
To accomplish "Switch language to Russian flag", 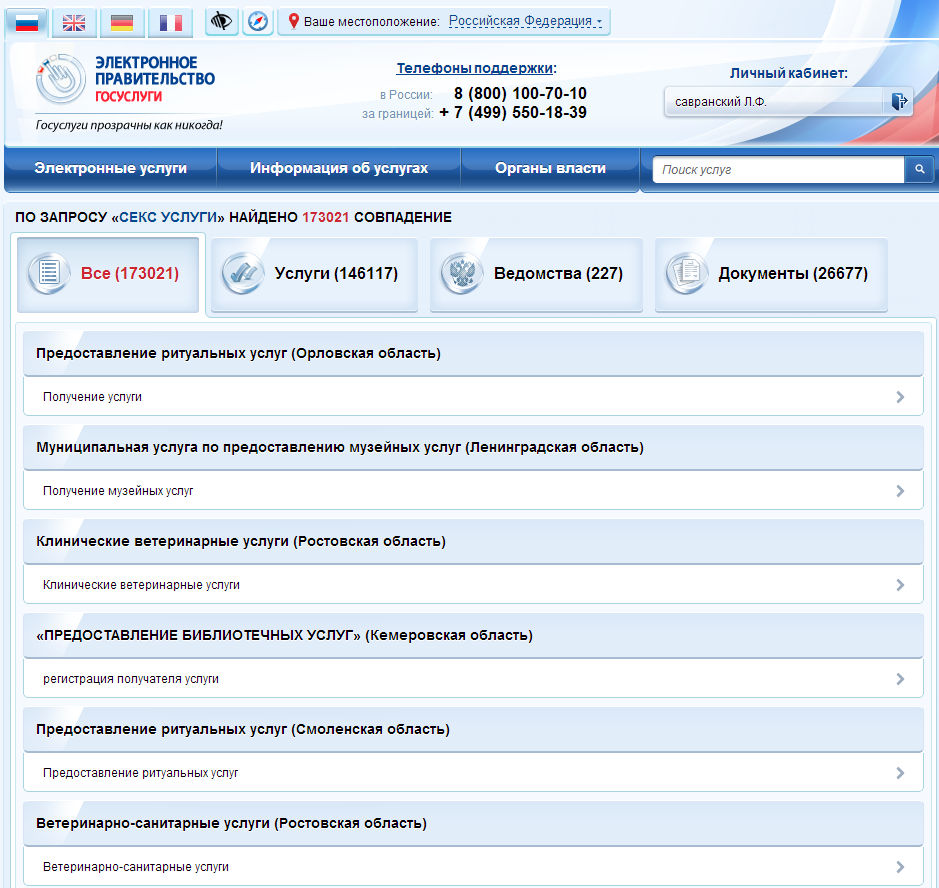I will click(26, 23).
